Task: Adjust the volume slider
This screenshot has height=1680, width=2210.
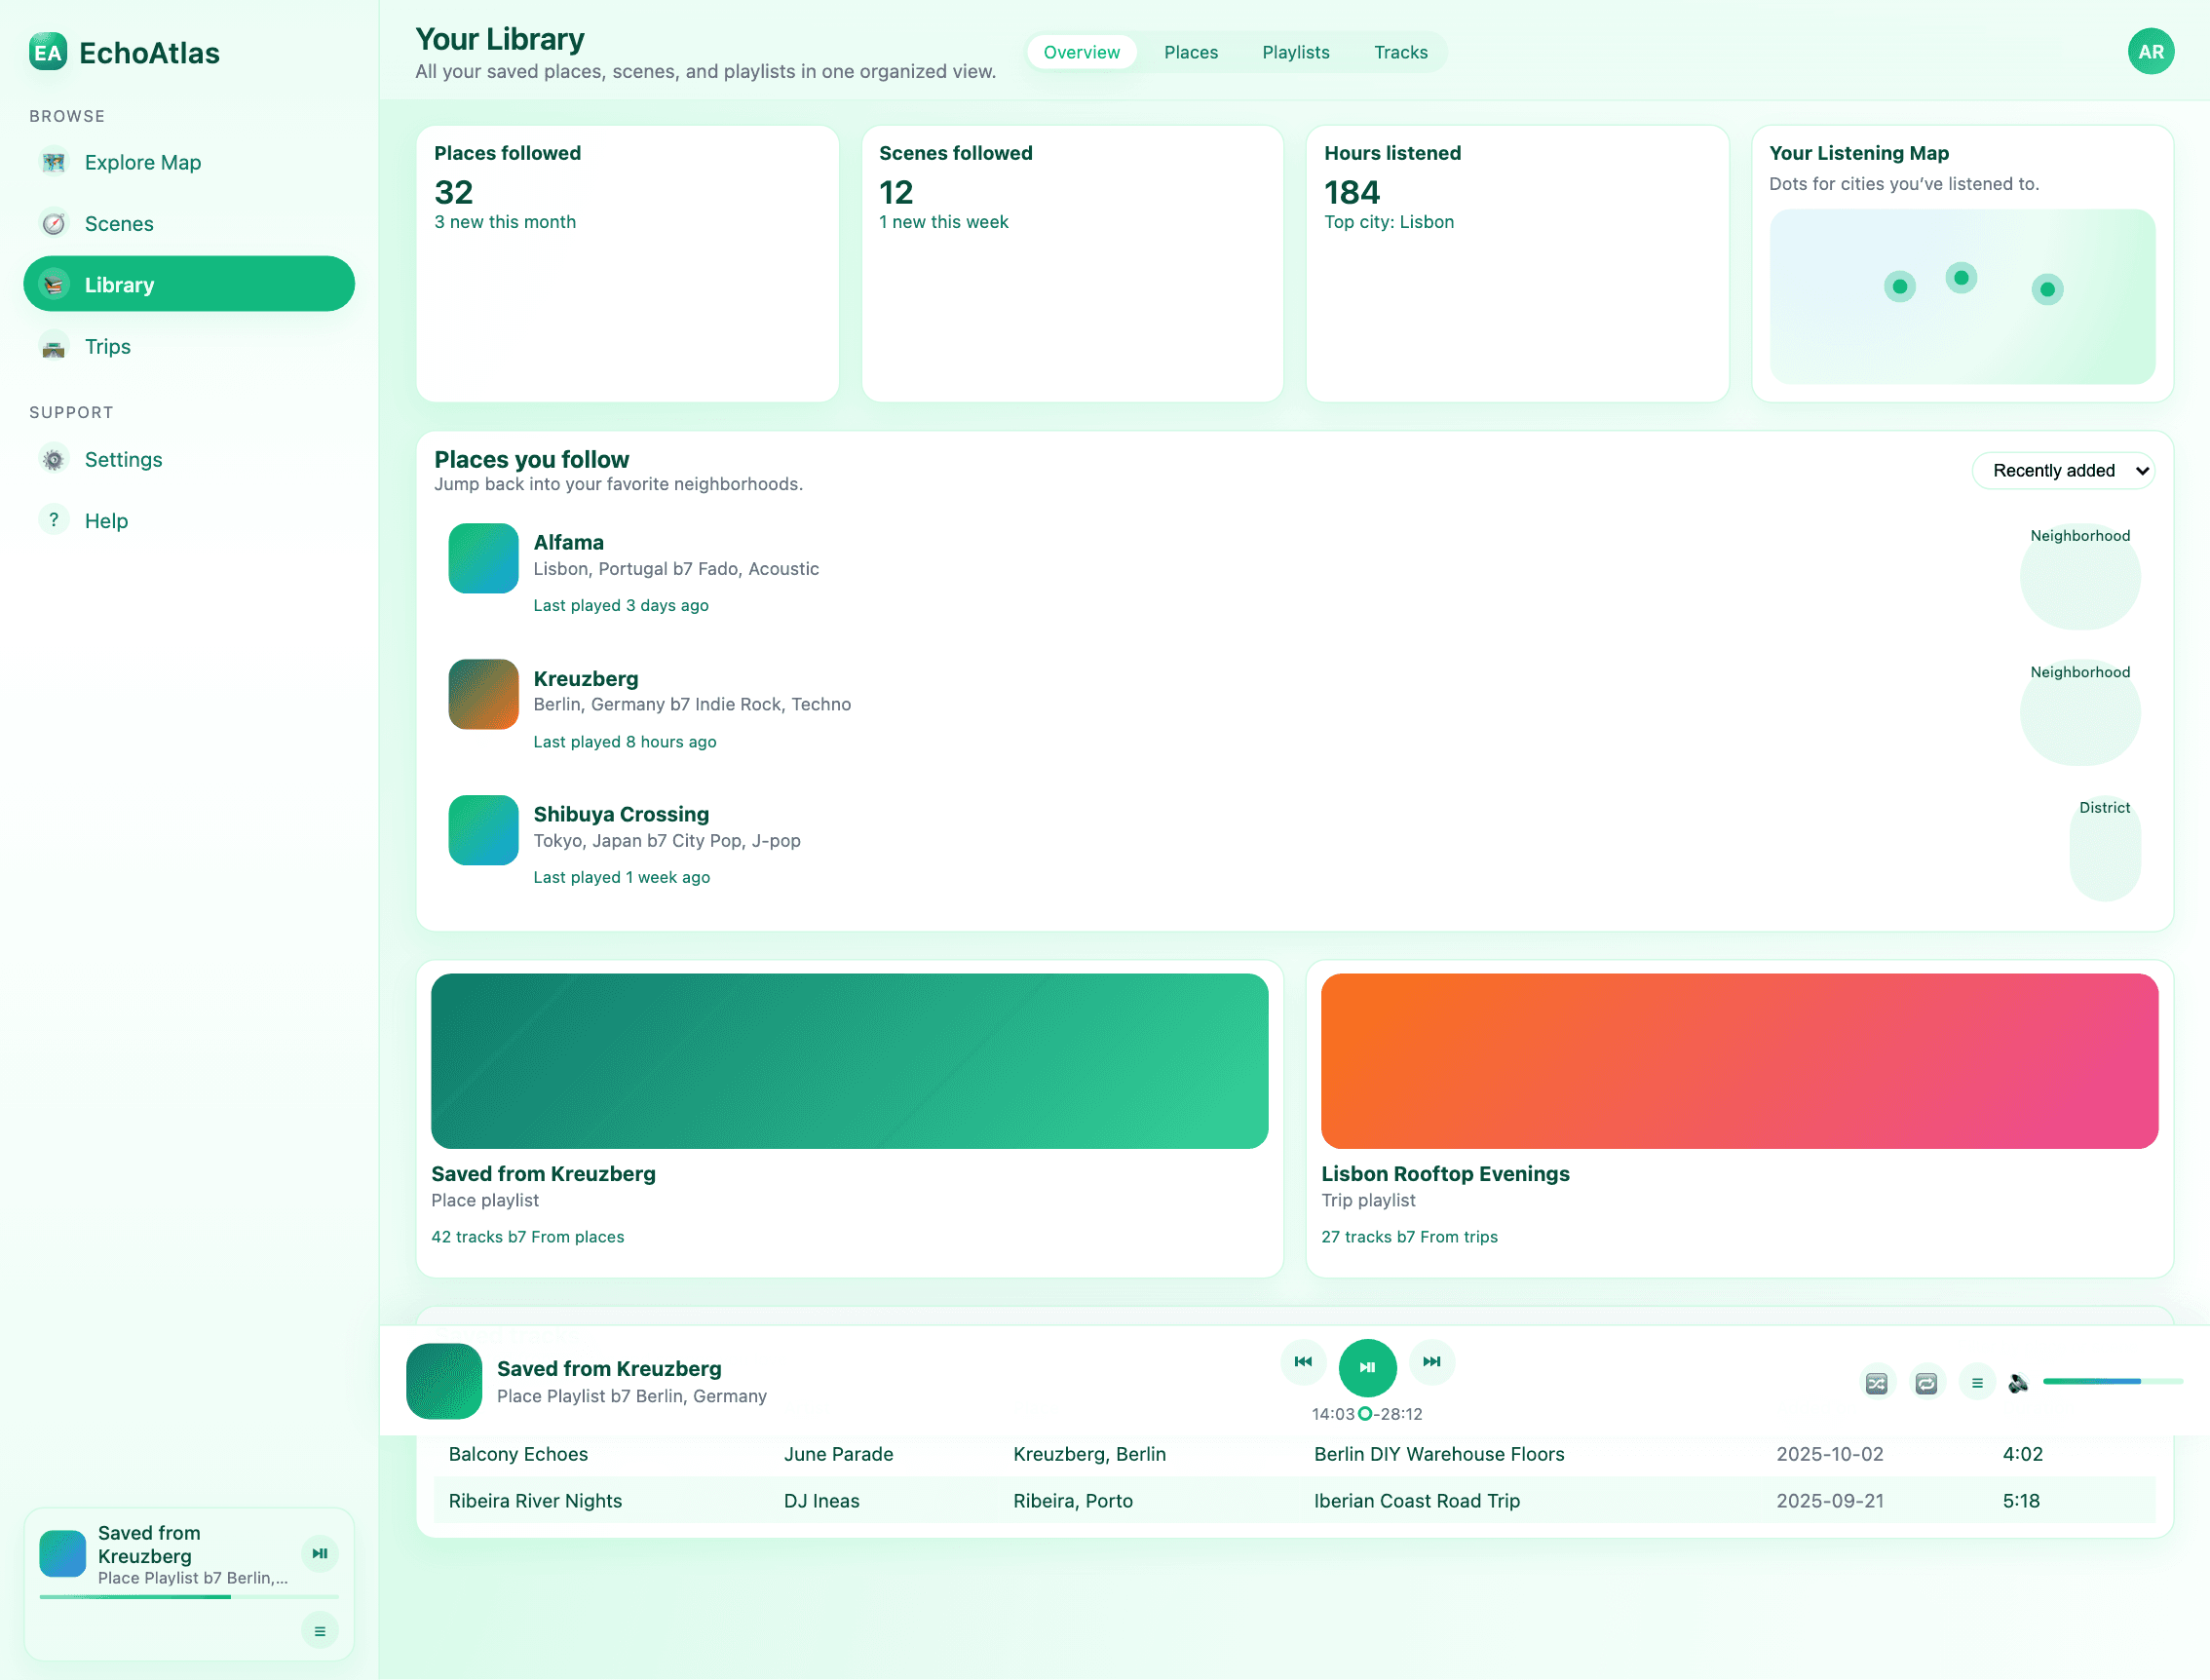Action: point(2112,1382)
